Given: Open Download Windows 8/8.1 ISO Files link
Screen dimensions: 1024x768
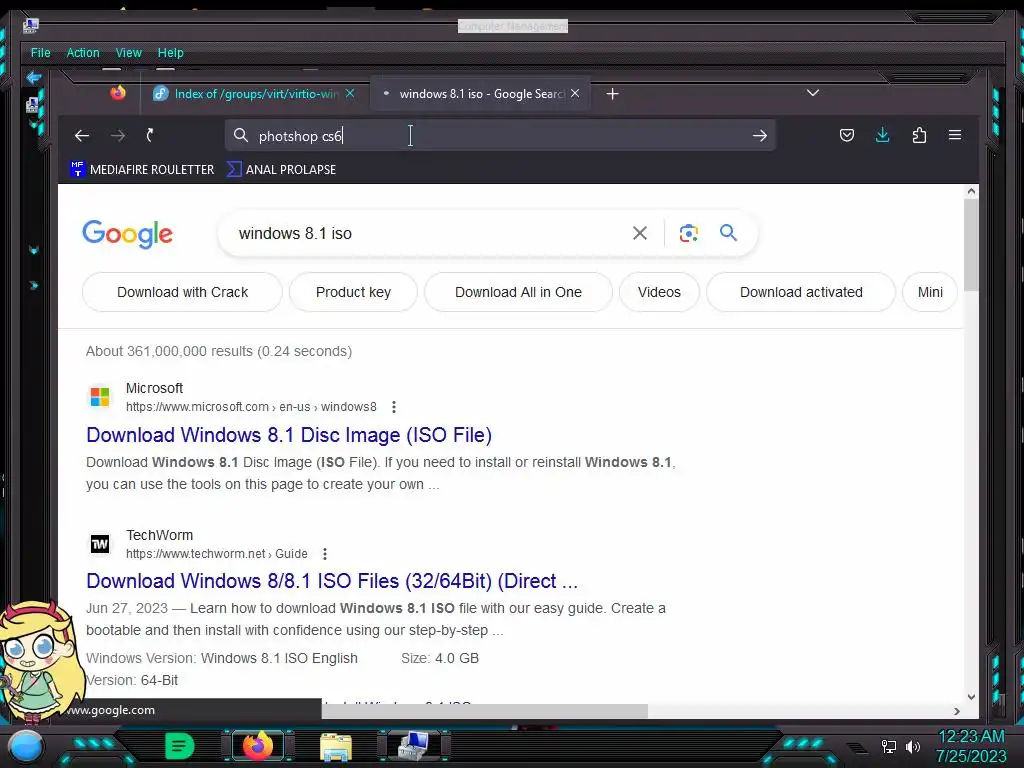Looking at the screenshot, I should tap(332, 581).
